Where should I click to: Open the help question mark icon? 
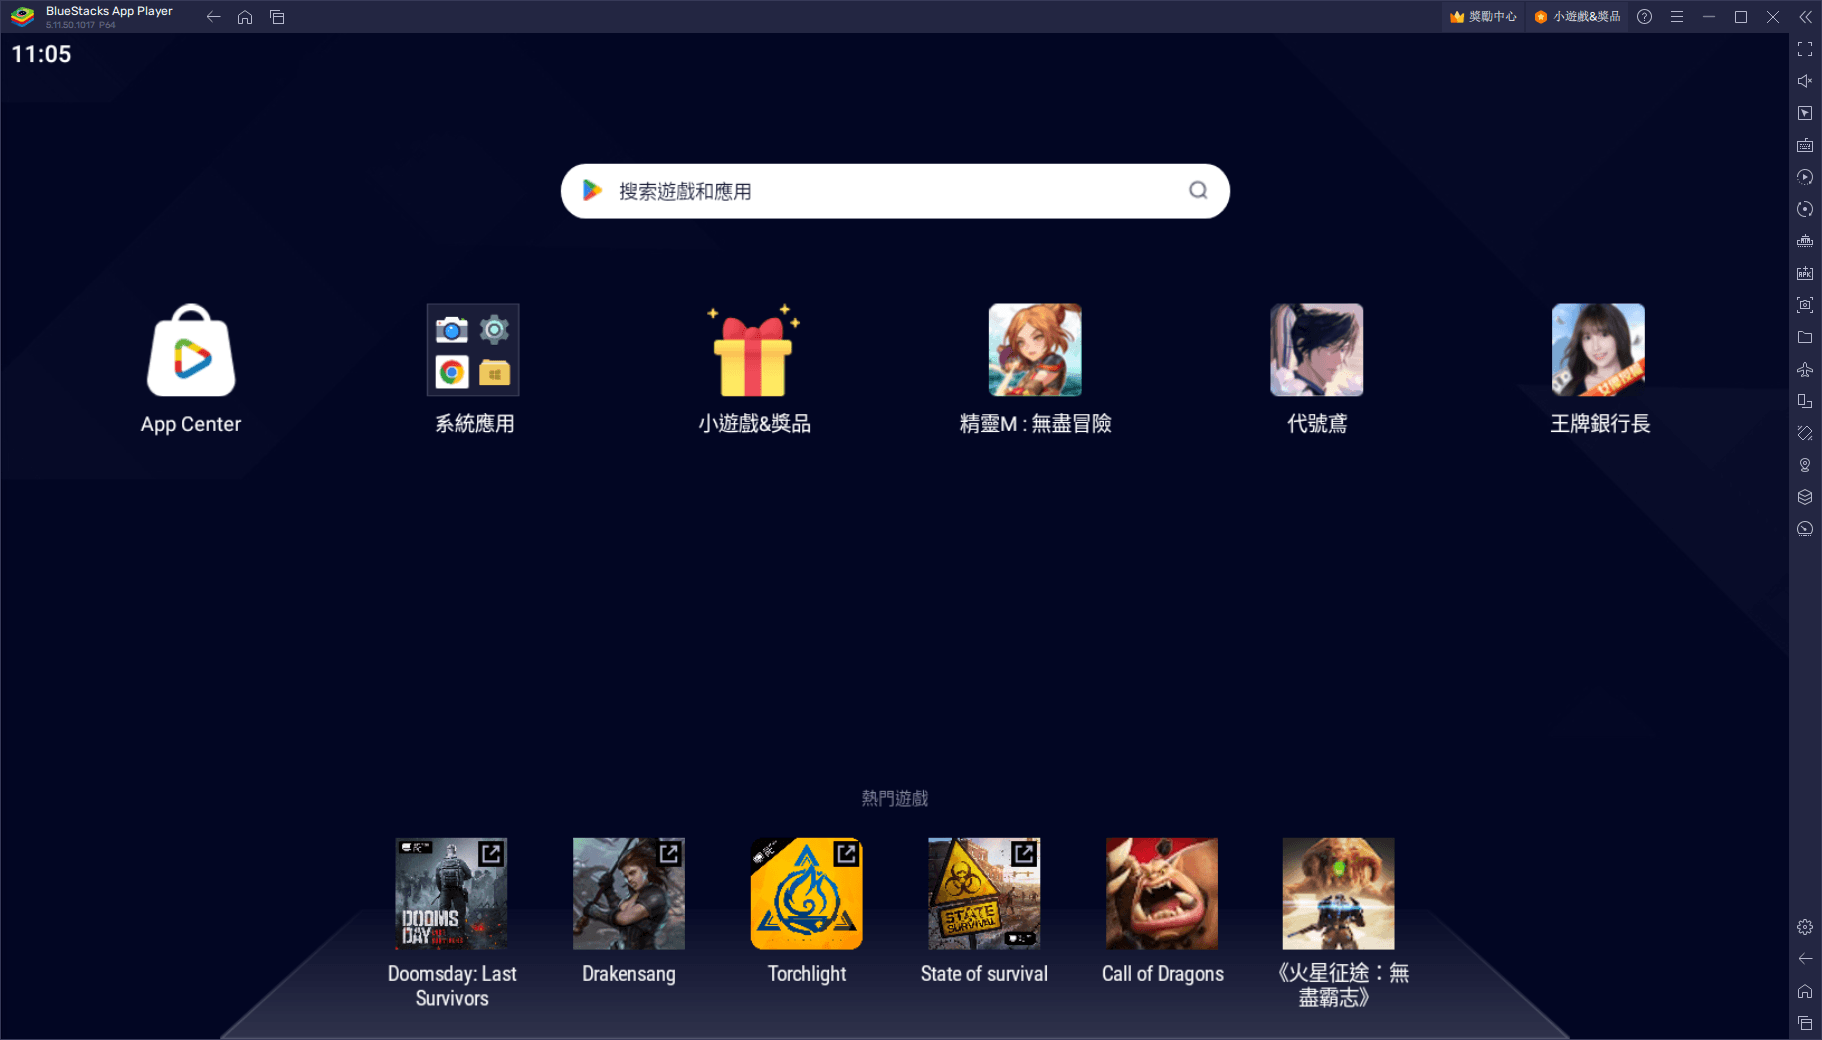(1644, 17)
